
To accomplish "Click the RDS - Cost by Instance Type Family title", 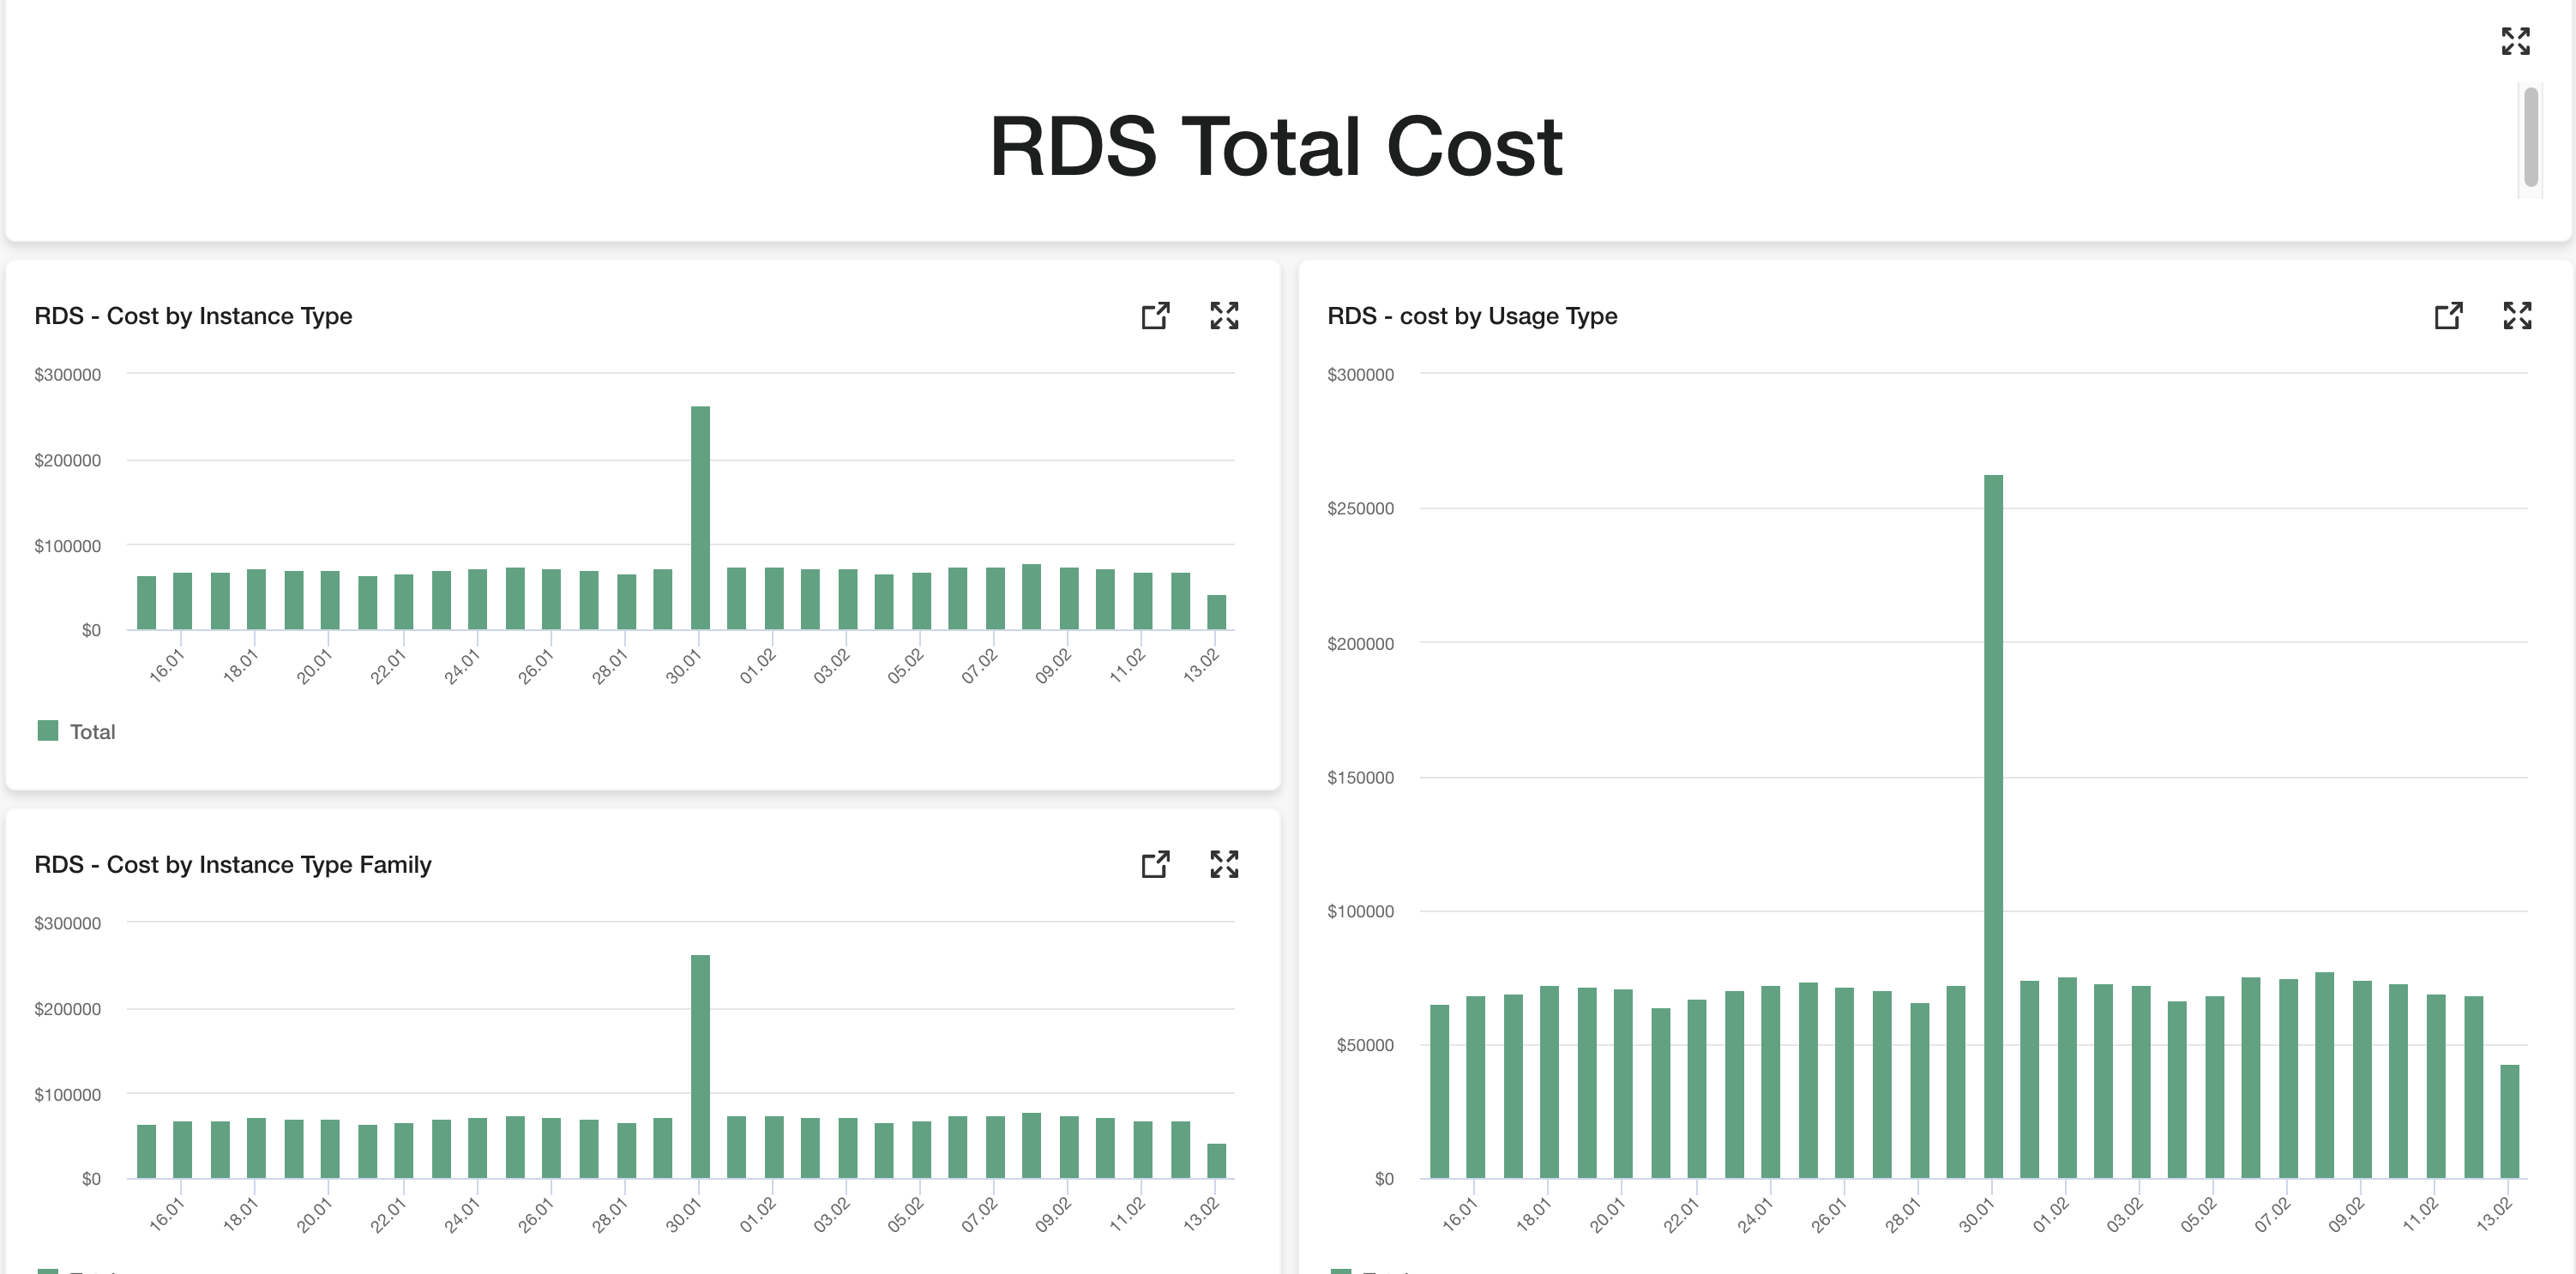I will coord(232,864).
